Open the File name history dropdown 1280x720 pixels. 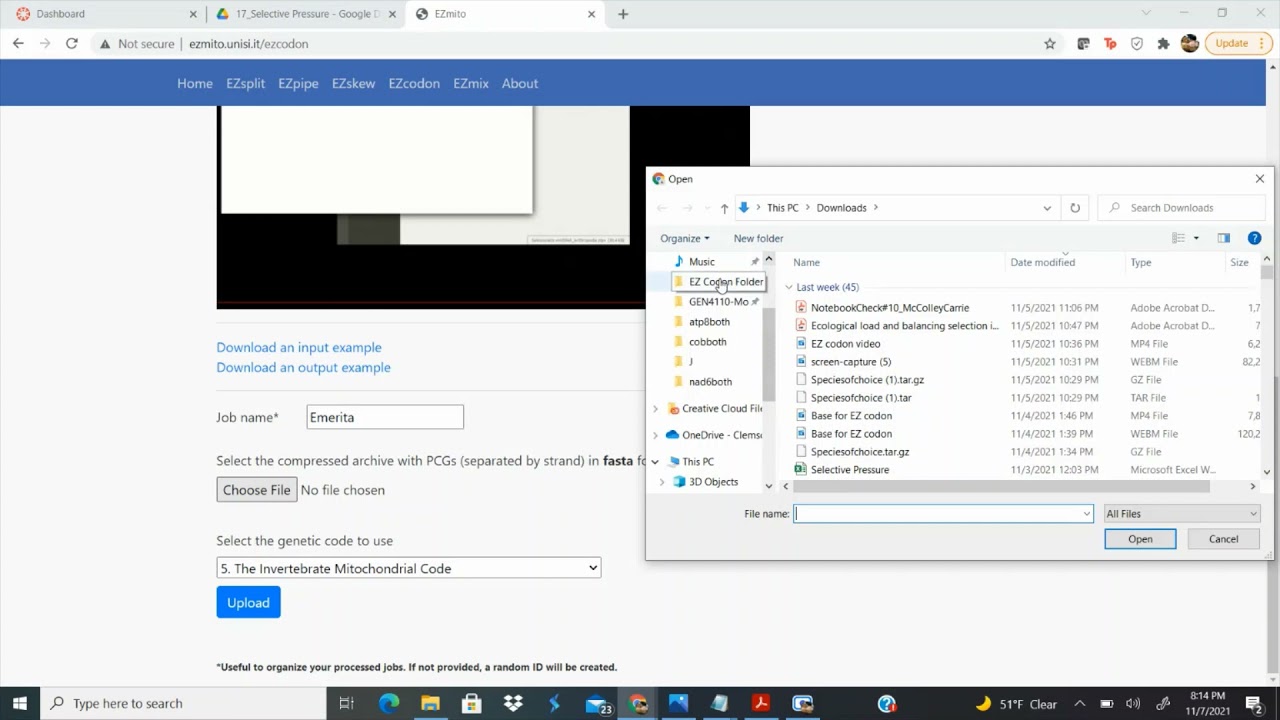pyautogui.click(x=1086, y=514)
